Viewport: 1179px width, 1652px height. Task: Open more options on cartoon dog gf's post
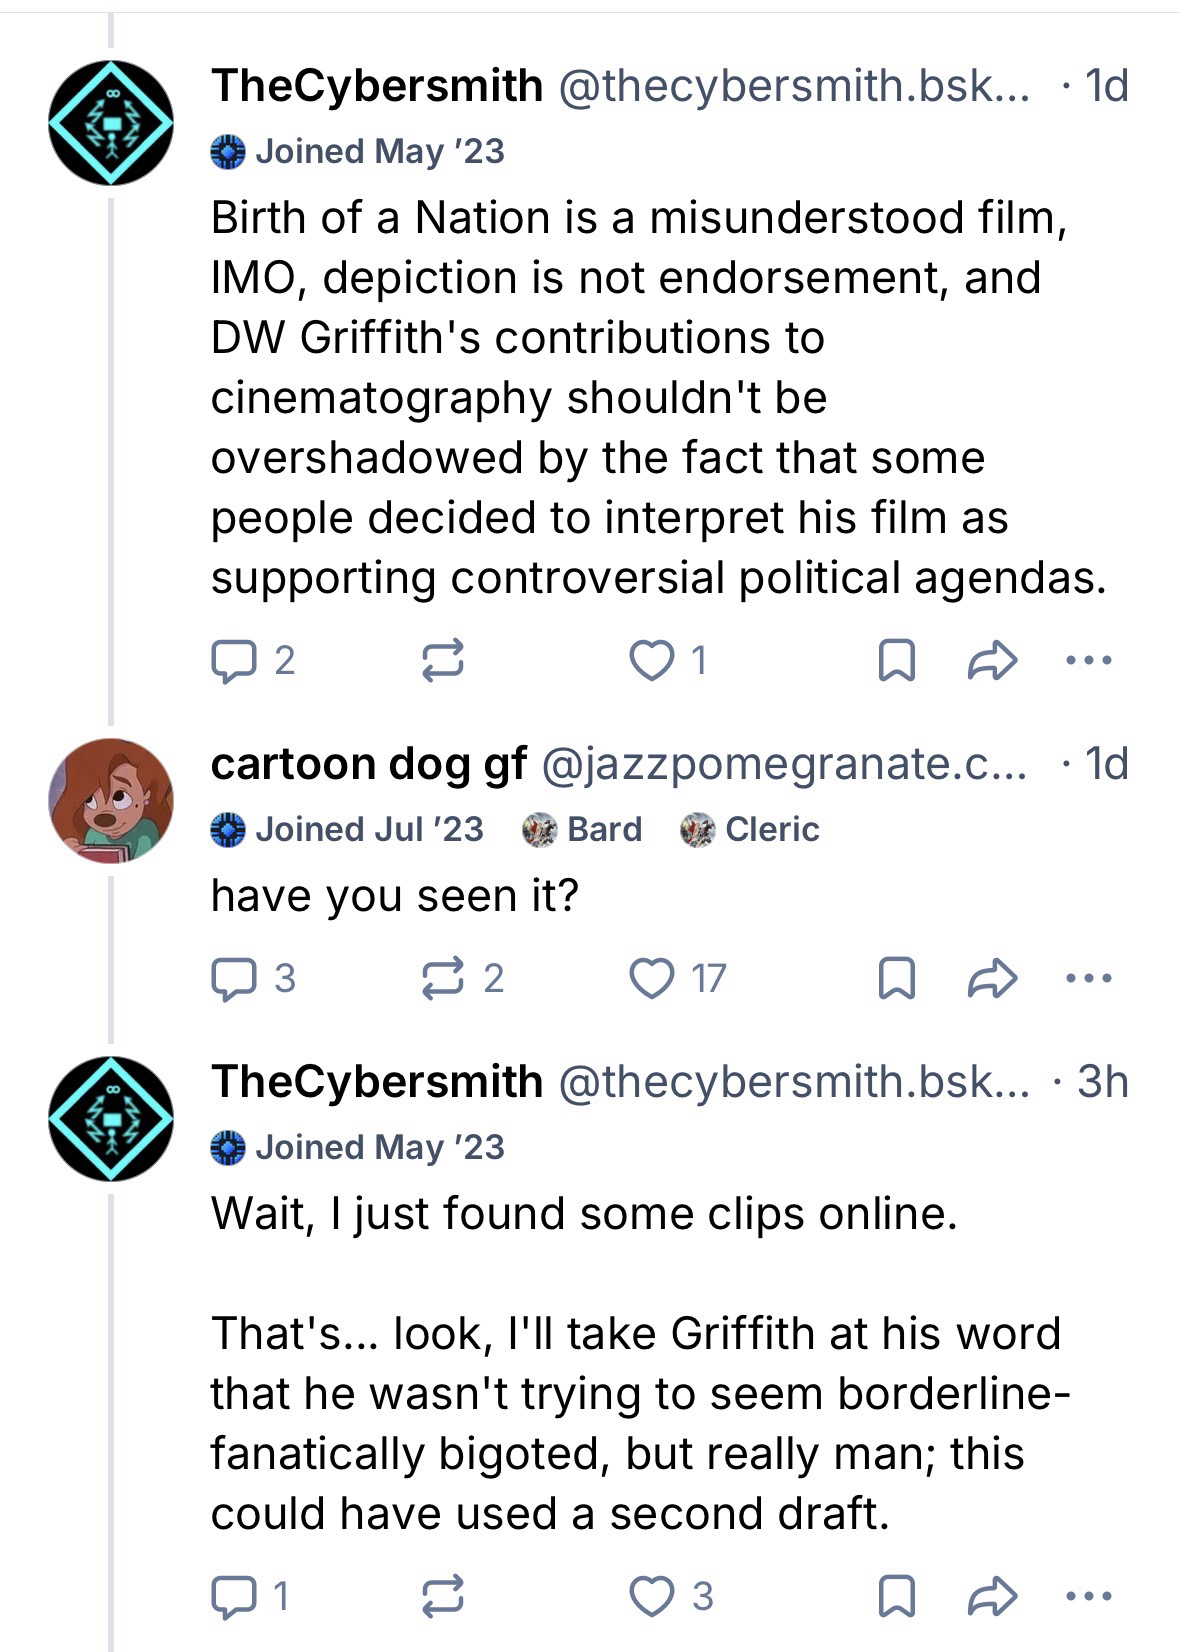pos(1089,978)
